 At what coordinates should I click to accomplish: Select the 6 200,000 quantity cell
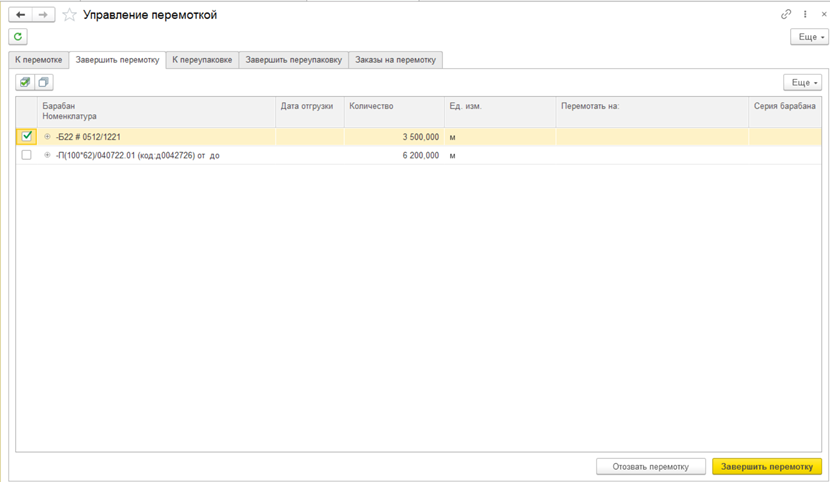[x=394, y=156]
